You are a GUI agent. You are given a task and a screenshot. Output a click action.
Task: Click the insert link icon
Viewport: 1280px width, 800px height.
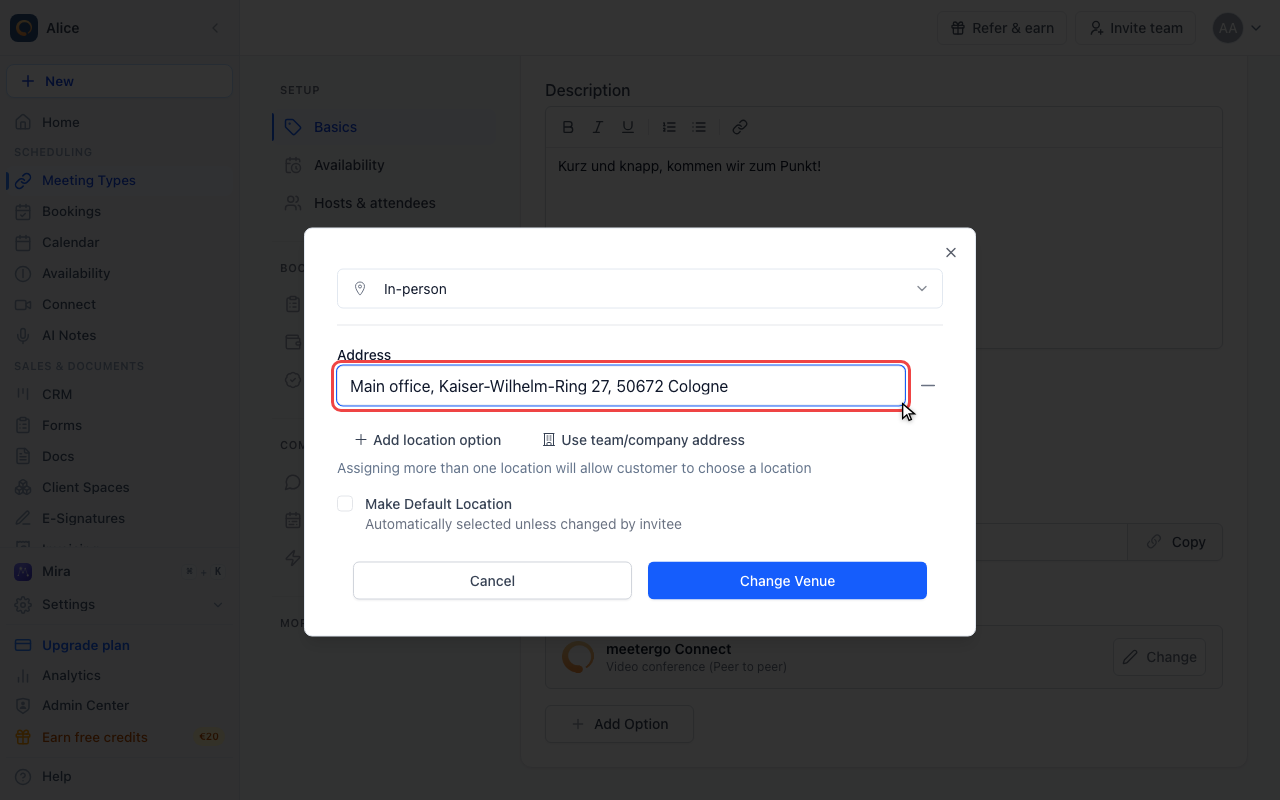point(740,127)
